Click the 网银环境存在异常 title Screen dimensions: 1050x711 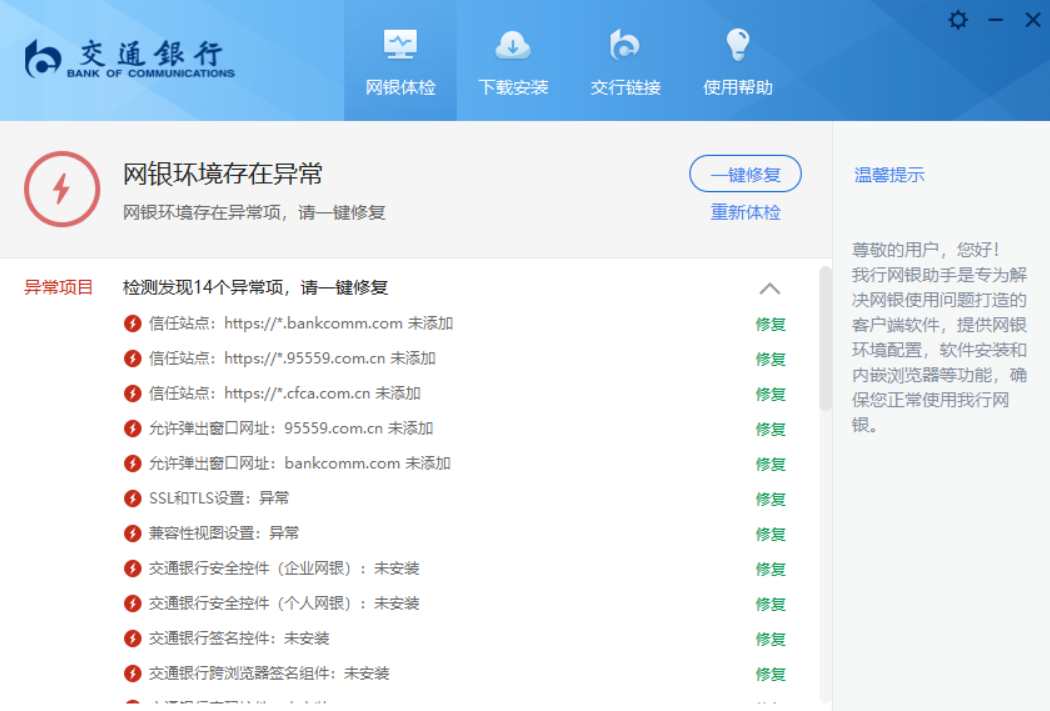pos(222,173)
